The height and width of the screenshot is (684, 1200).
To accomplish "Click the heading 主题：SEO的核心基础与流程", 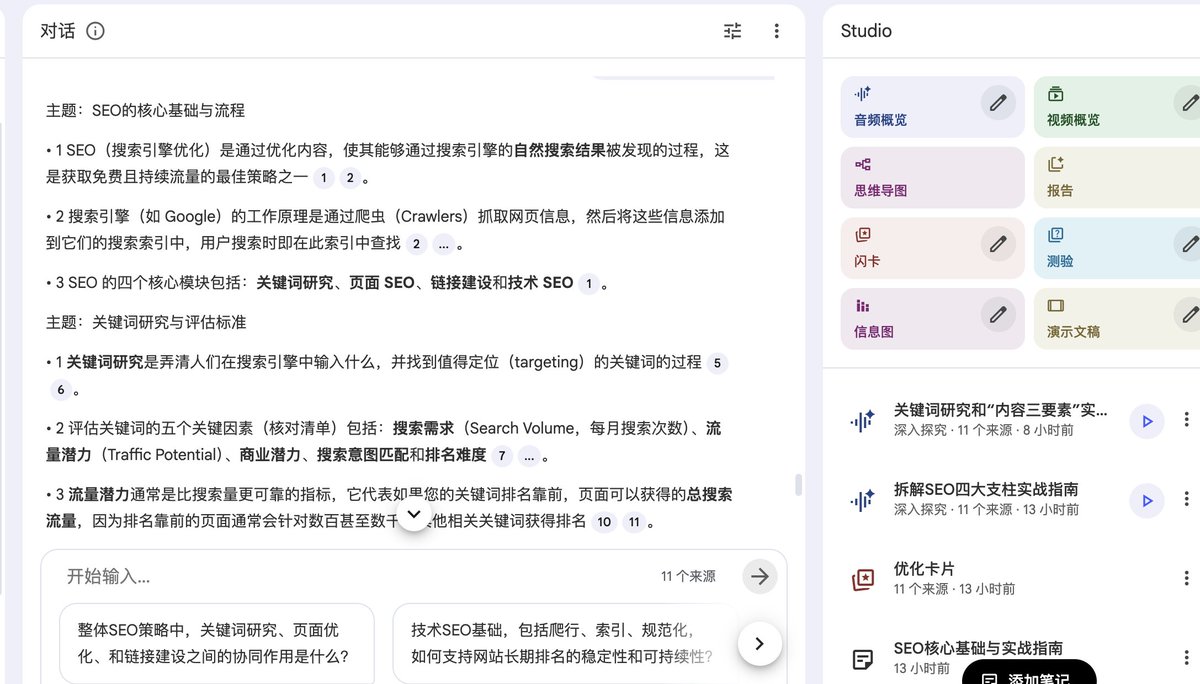I will tap(146, 110).
